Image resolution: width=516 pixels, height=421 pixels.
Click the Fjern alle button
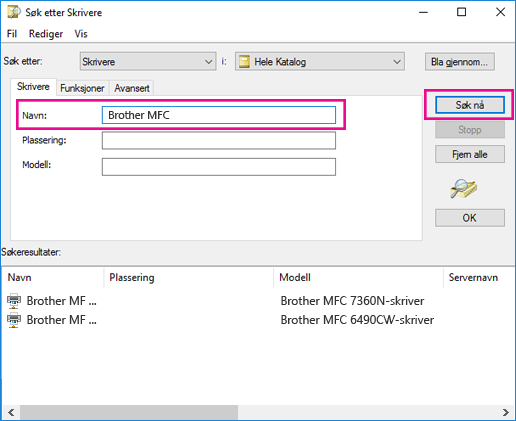click(x=470, y=154)
